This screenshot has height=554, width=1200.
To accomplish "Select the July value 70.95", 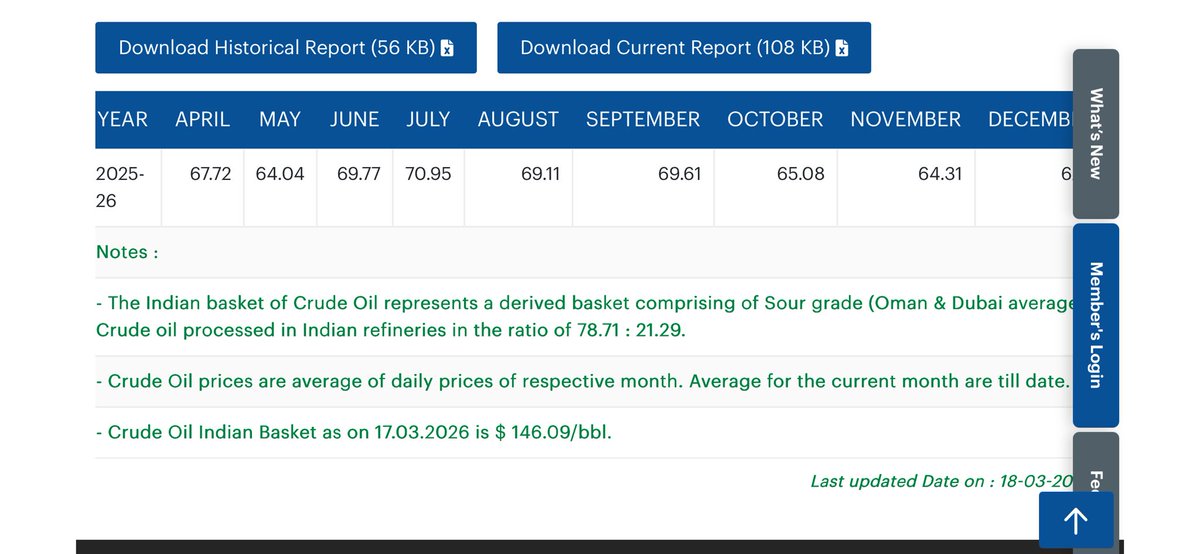I will pyautogui.click(x=429, y=174).
